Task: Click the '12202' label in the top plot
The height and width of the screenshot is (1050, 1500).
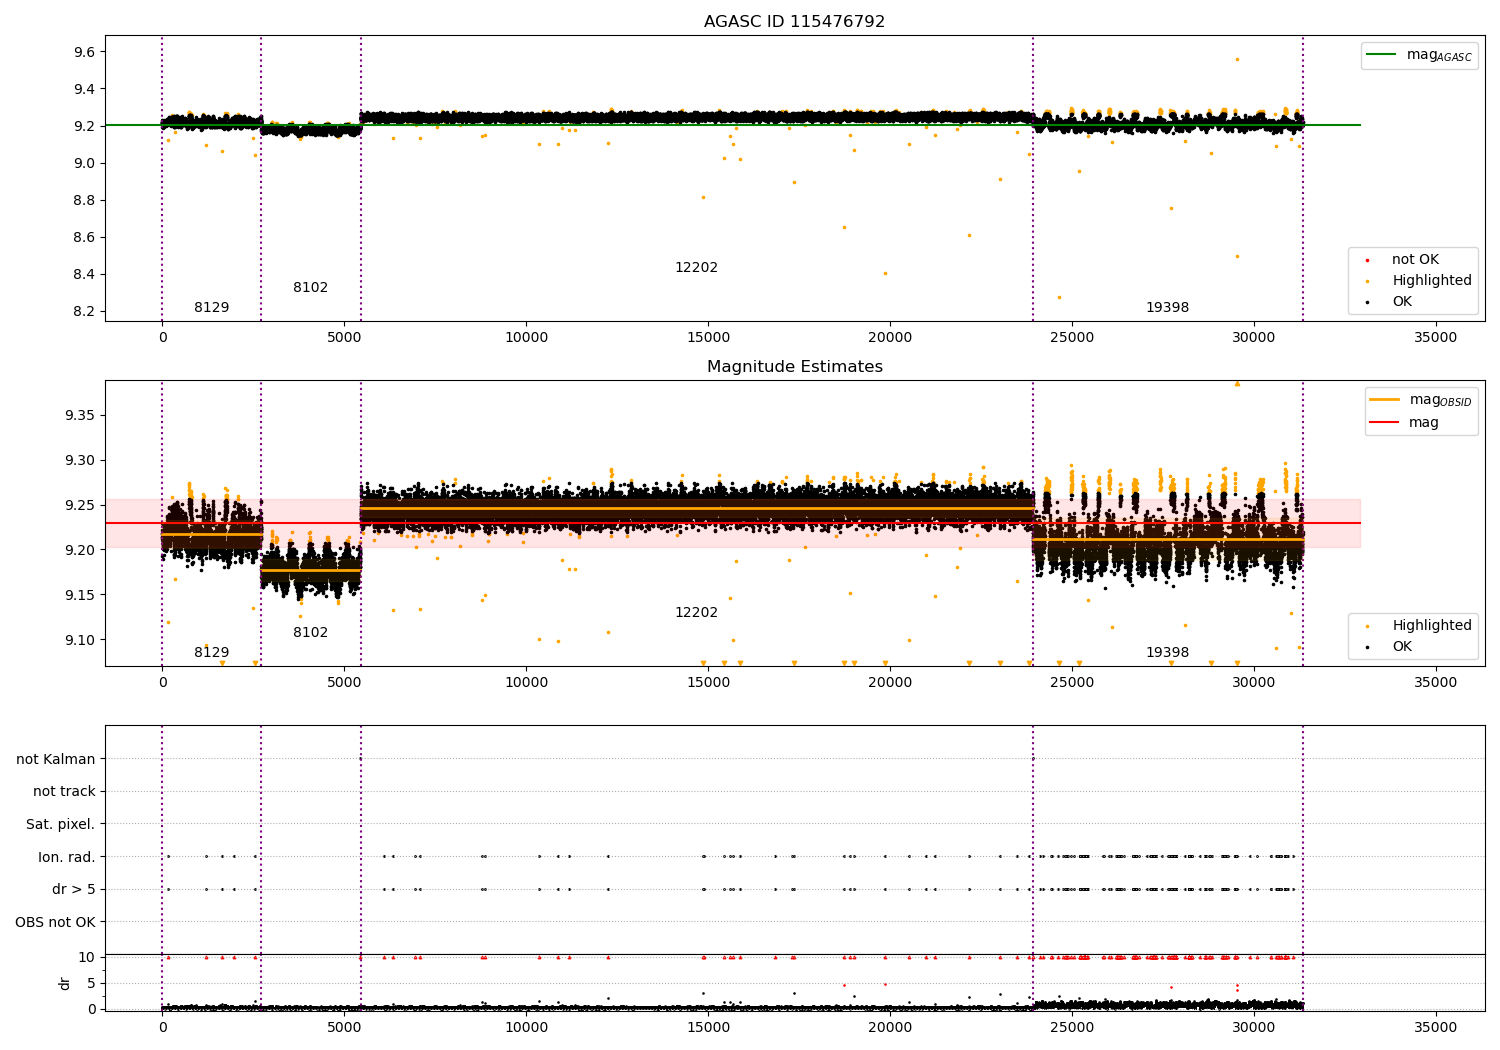Action: [696, 268]
